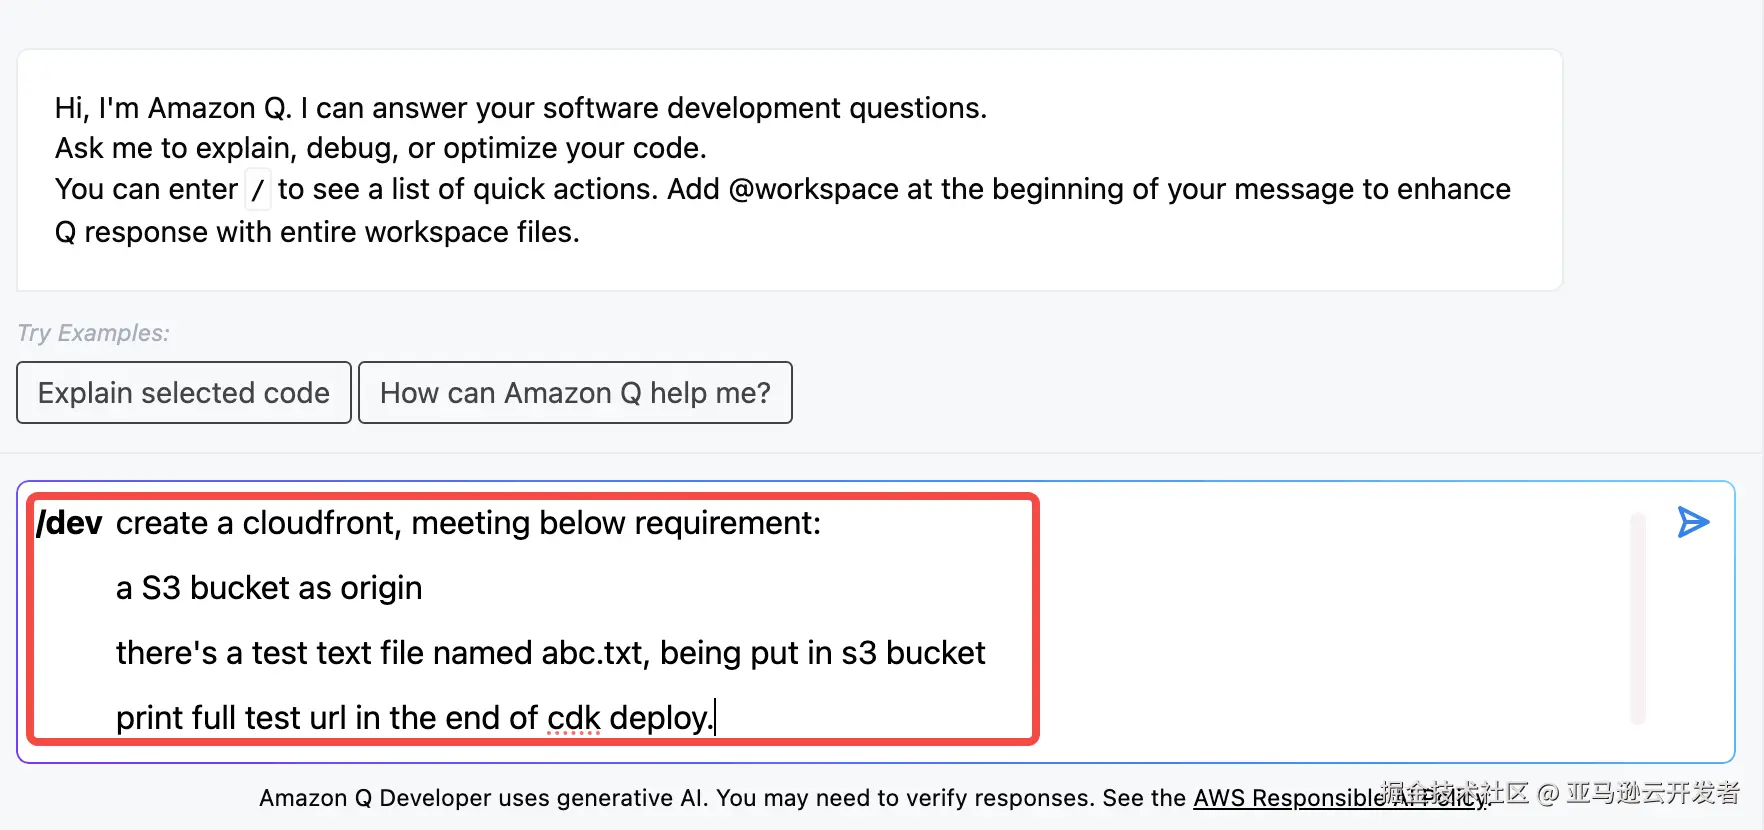Image resolution: width=1764 pixels, height=830 pixels.
Task: Place cursor on "a S3 bucket as origin" line
Action: (x=269, y=588)
